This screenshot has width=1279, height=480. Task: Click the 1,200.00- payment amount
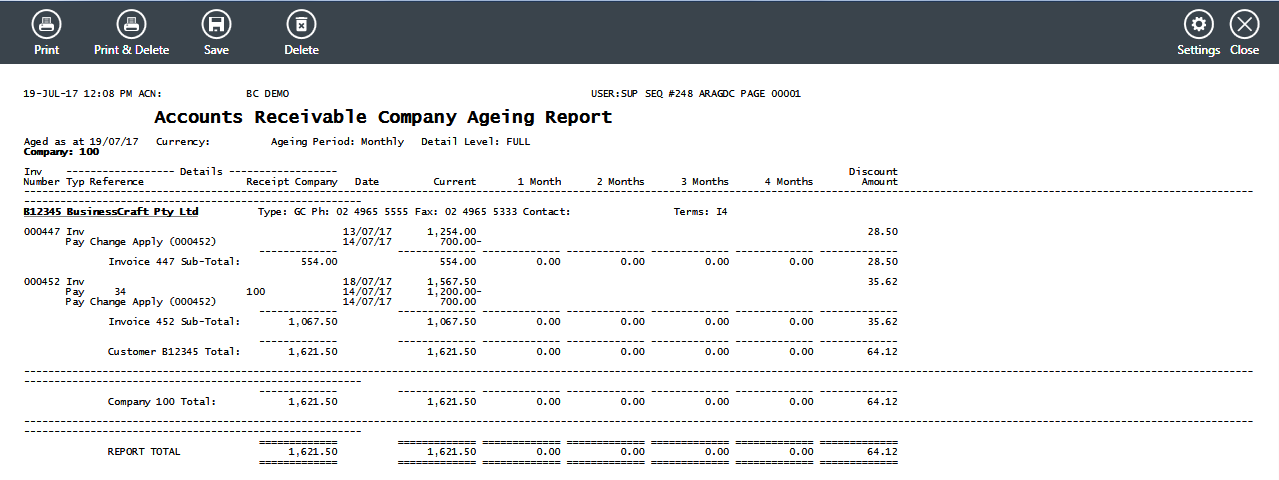click(454, 292)
